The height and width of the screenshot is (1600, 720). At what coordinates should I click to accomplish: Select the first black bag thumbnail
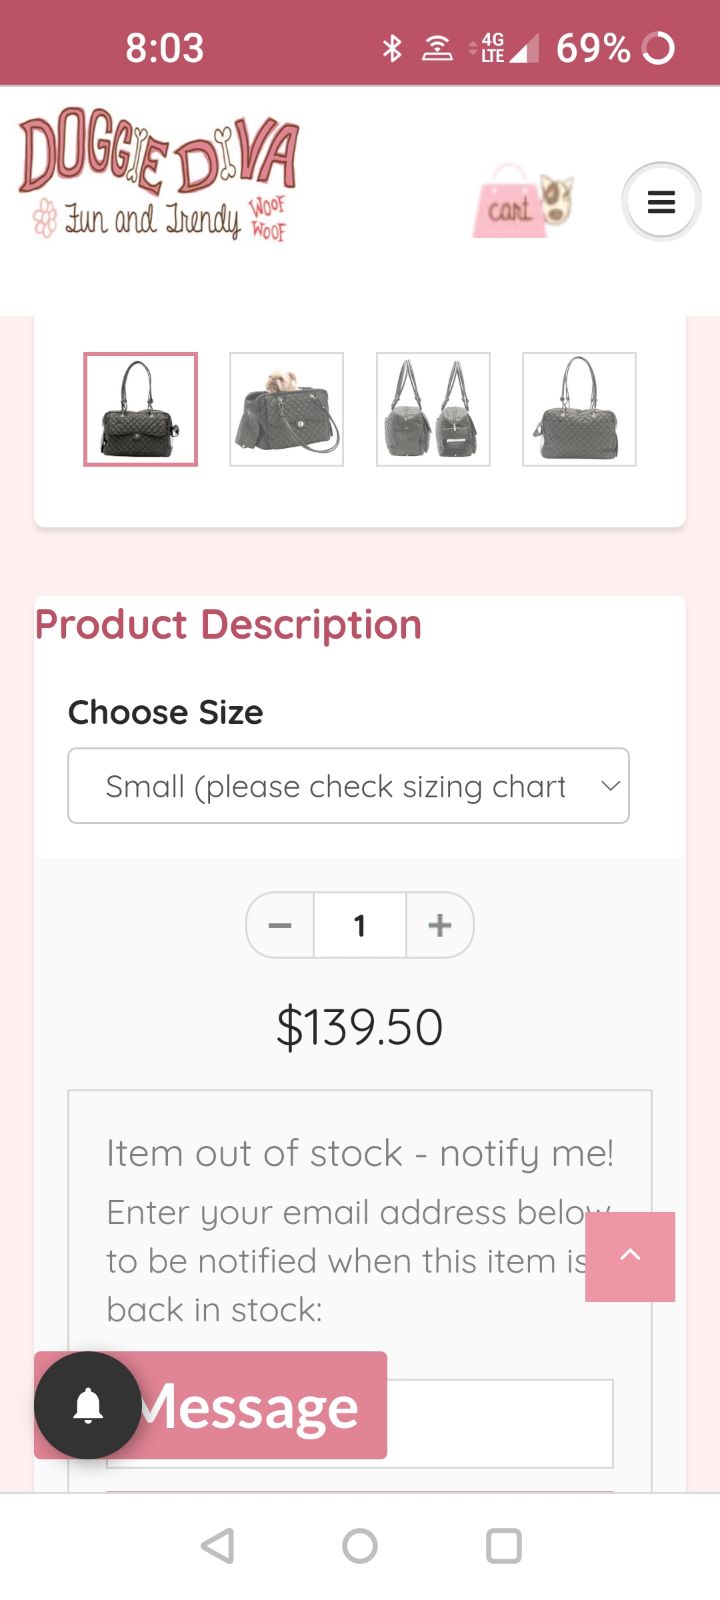(140, 409)
